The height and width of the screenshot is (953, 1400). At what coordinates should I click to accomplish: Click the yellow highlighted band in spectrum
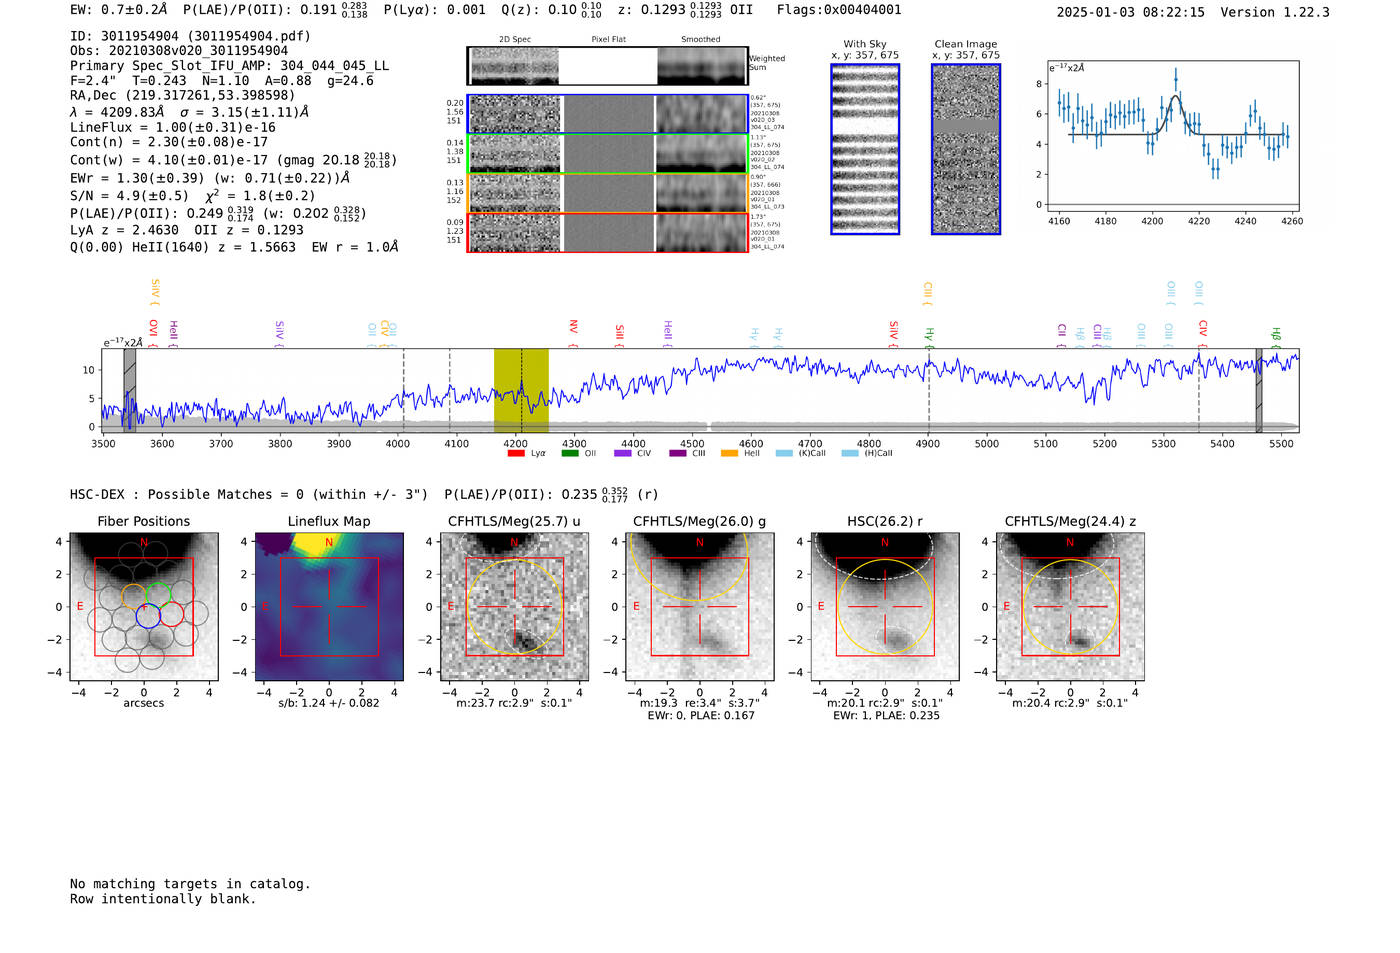[521, 390]
